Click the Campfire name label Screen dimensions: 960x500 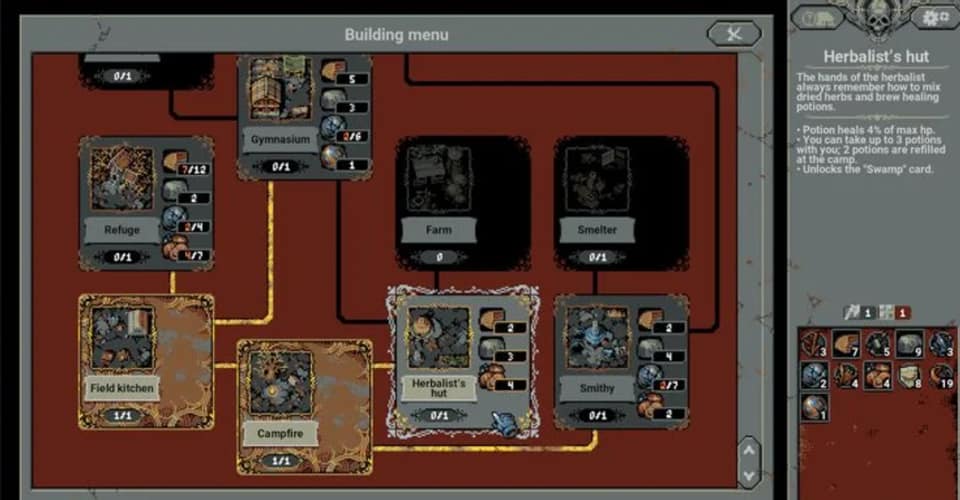280,433
